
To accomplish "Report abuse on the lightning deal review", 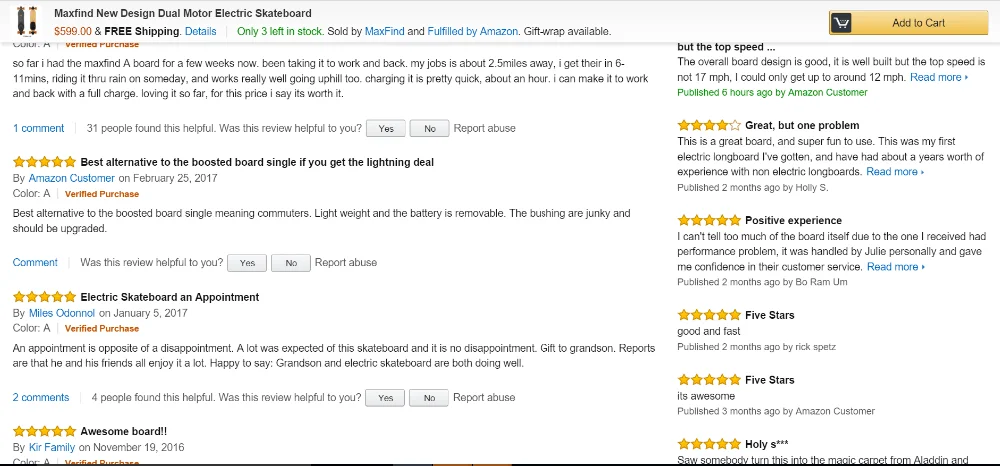I will point(346,263).
